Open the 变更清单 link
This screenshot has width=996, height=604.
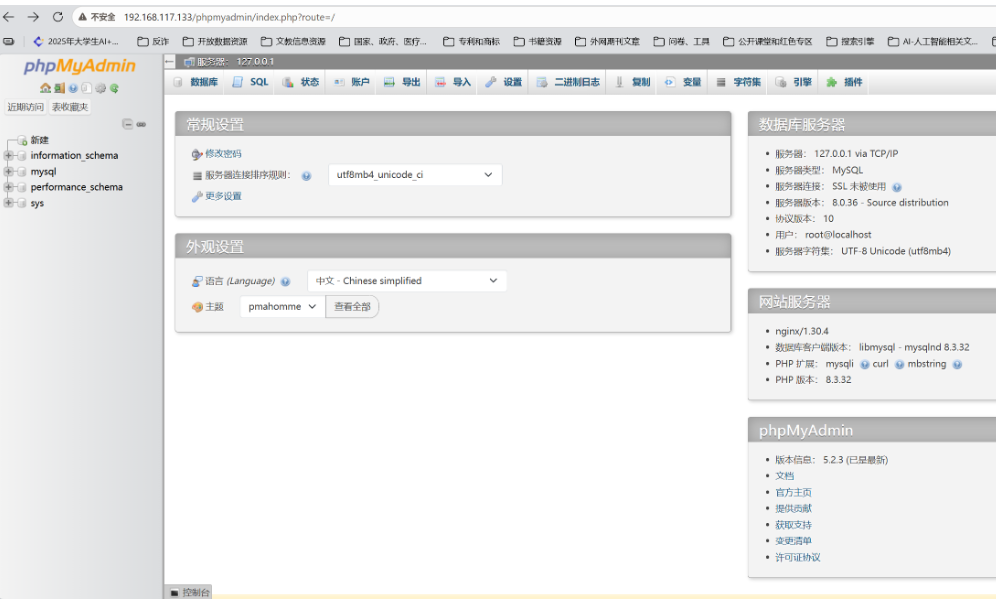793,540
